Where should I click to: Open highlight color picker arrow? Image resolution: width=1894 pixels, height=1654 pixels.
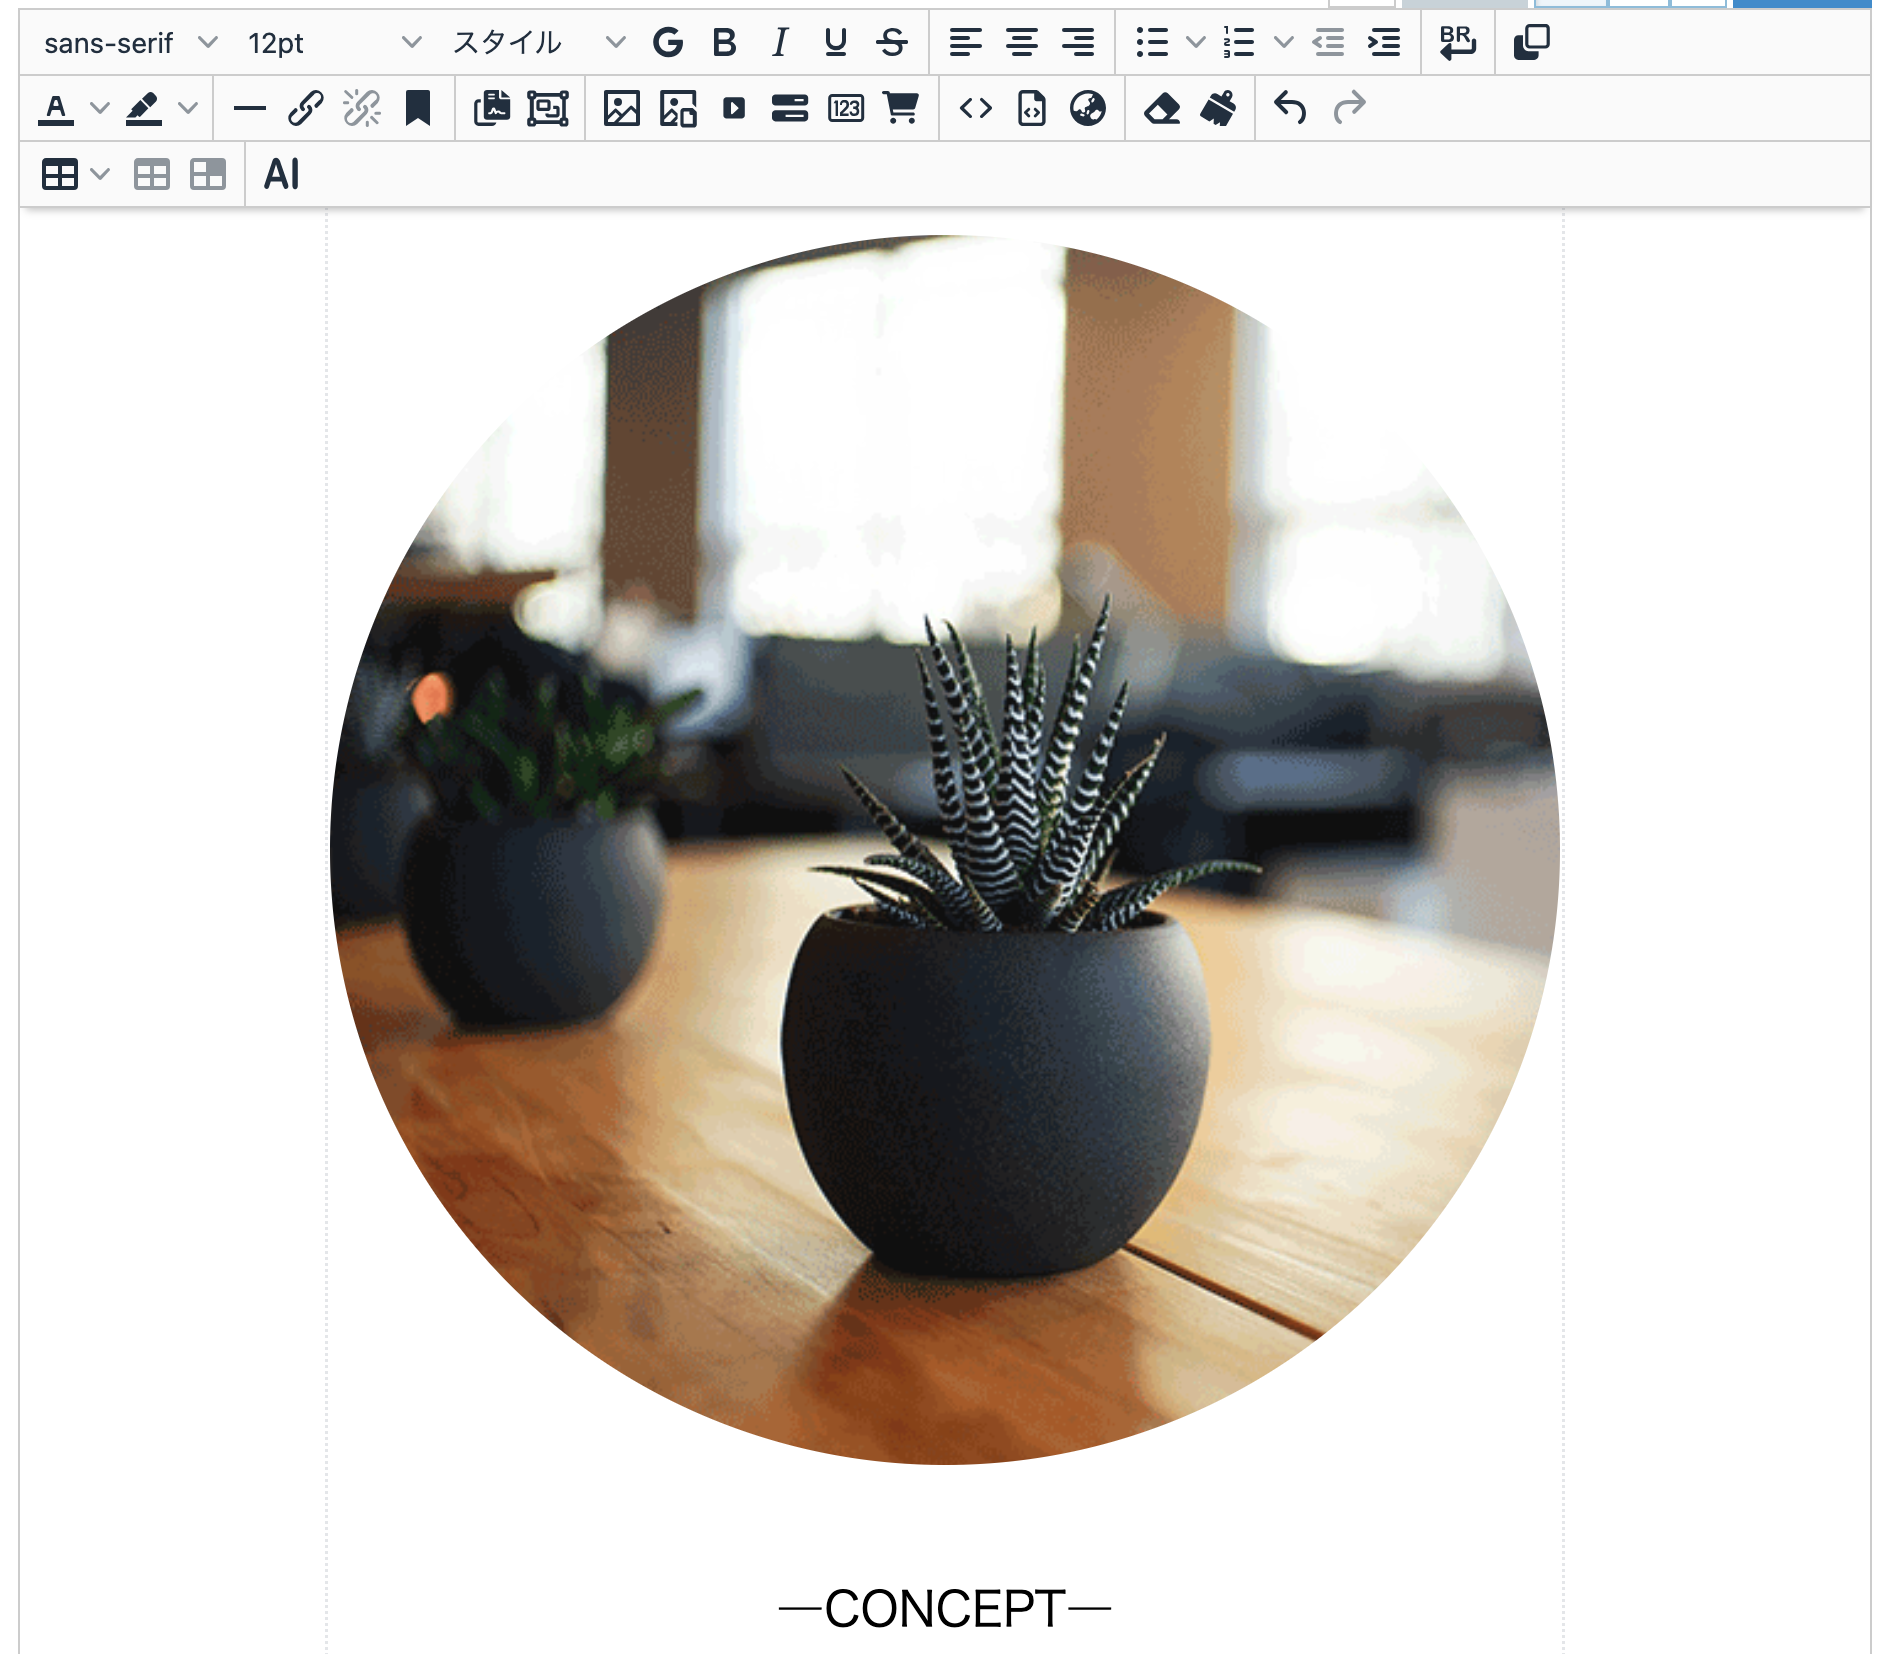(x=187, y=109)
